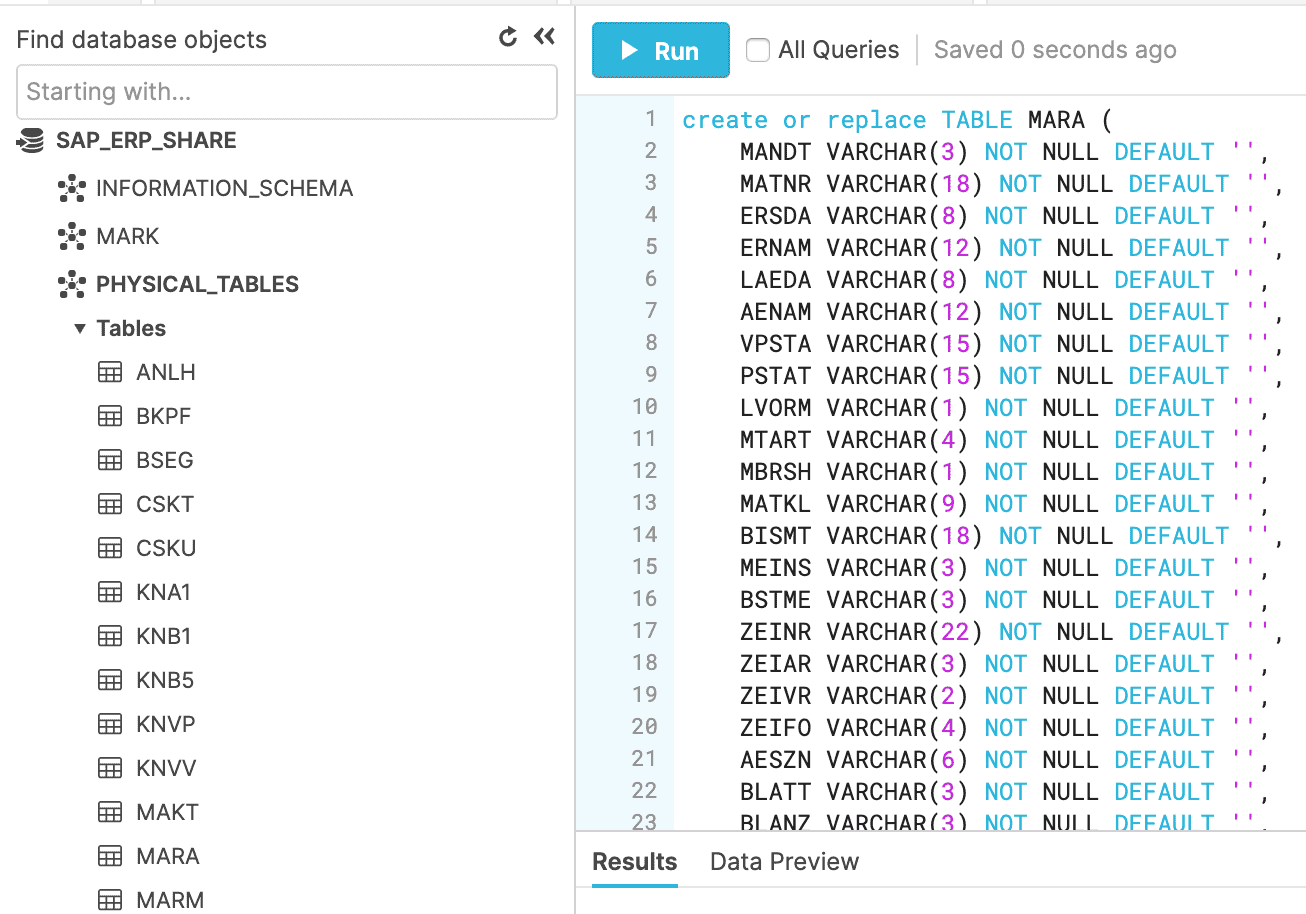Open the CSKU table entry
This screenshot has height=914, width=1306.
pyautogui.click(x=166, y=549)
